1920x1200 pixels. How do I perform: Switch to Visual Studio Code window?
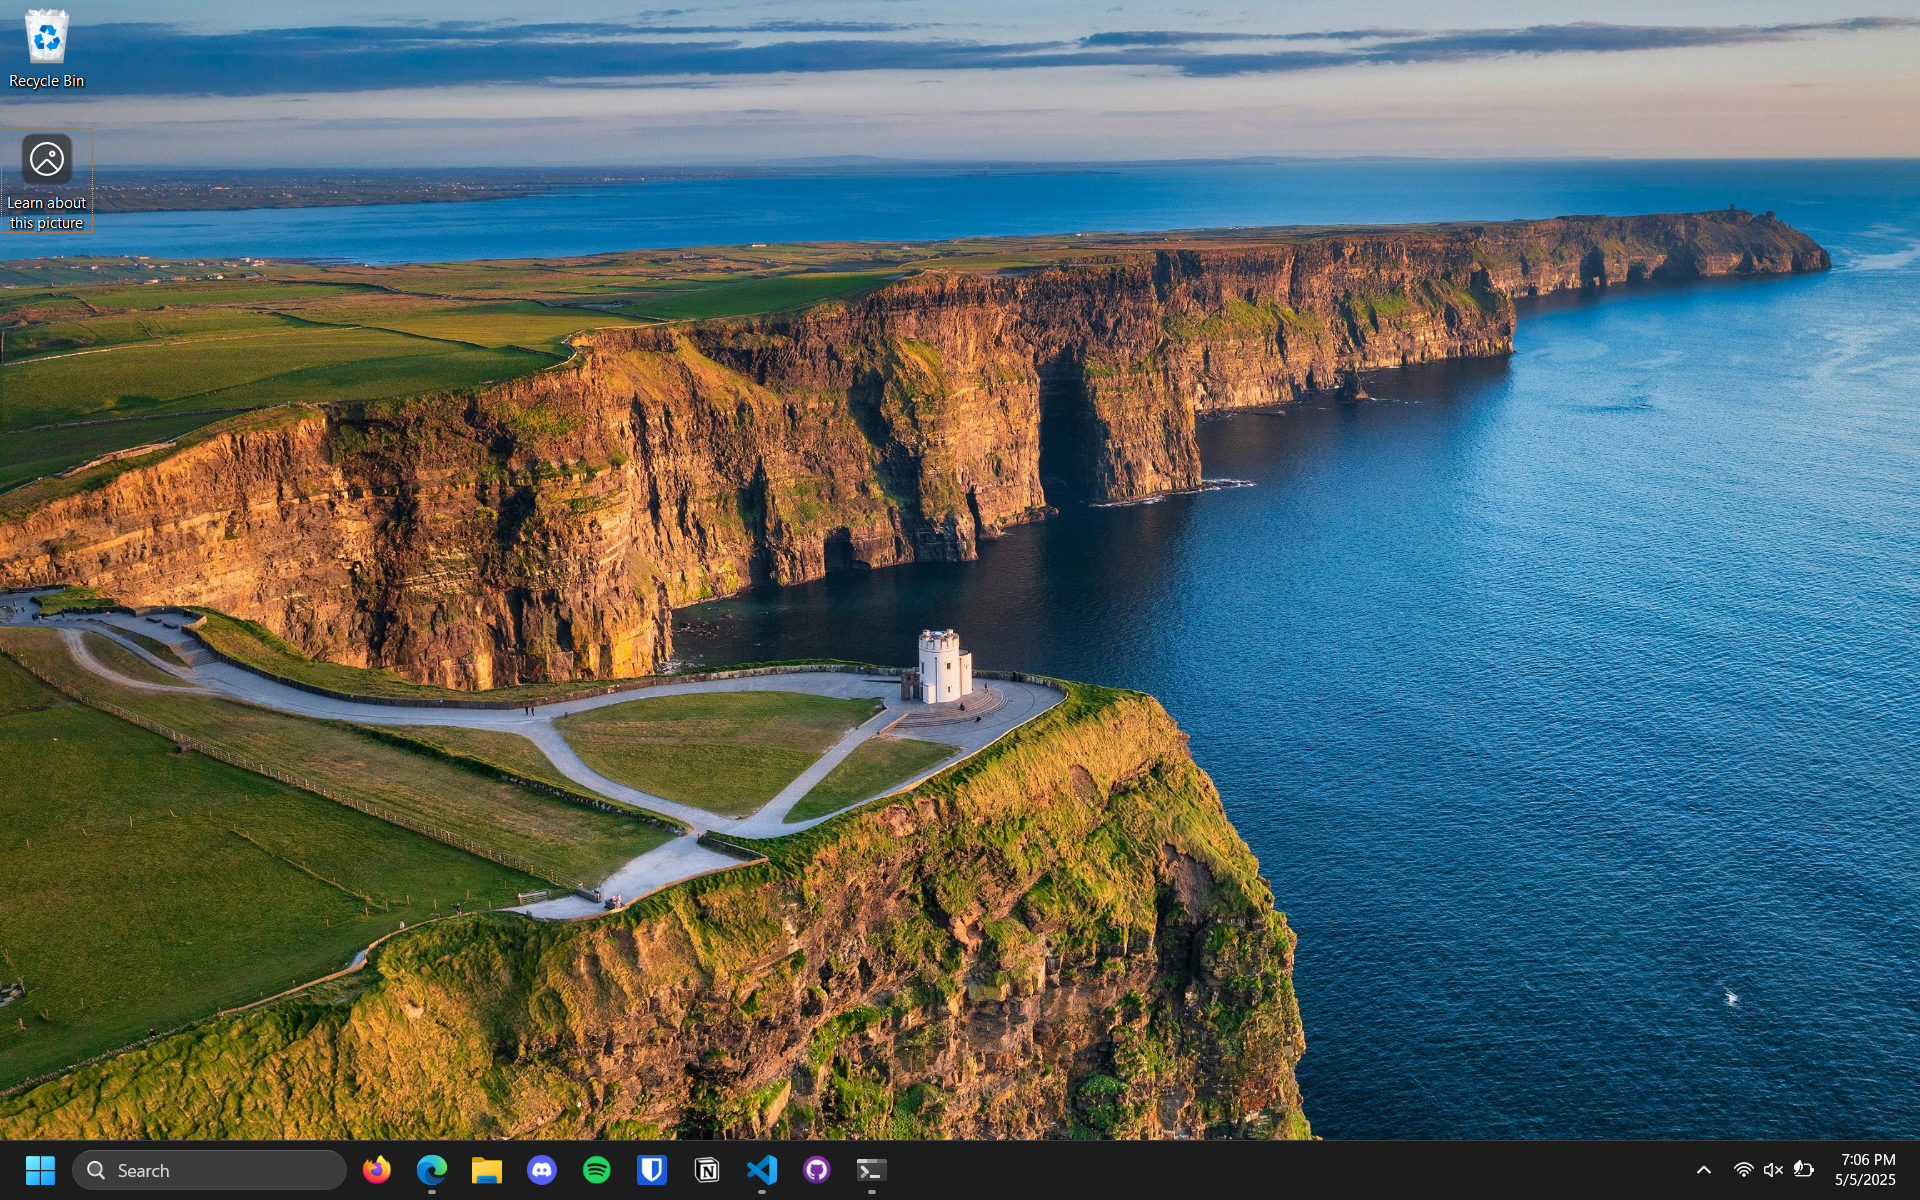click(x=762, y=1169)
